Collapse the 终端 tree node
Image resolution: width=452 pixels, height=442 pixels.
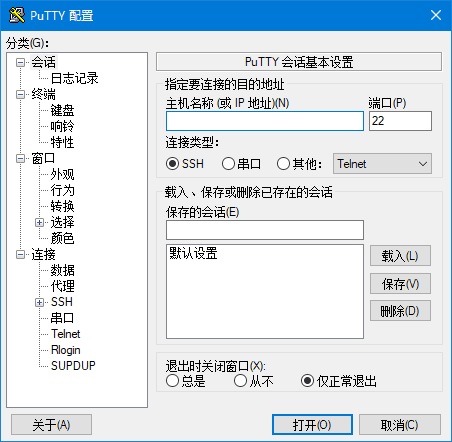point(20,94)
